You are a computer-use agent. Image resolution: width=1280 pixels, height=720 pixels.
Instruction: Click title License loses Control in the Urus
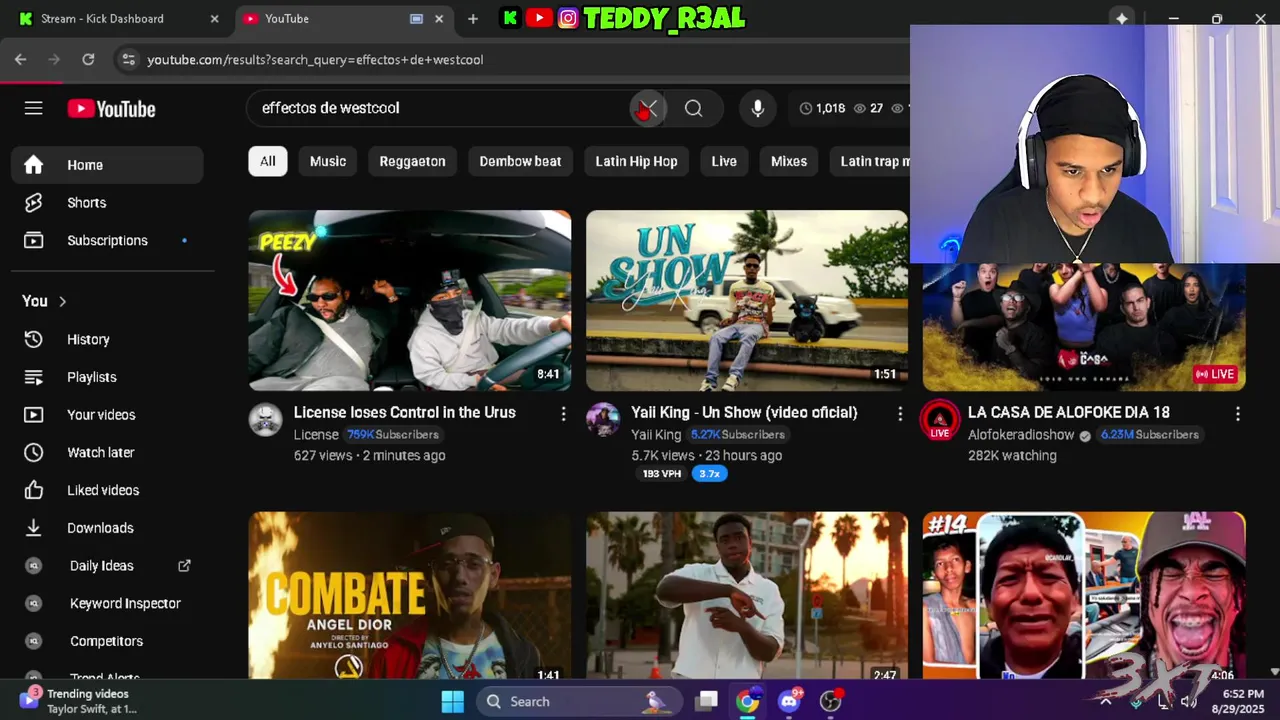point(405,412)
